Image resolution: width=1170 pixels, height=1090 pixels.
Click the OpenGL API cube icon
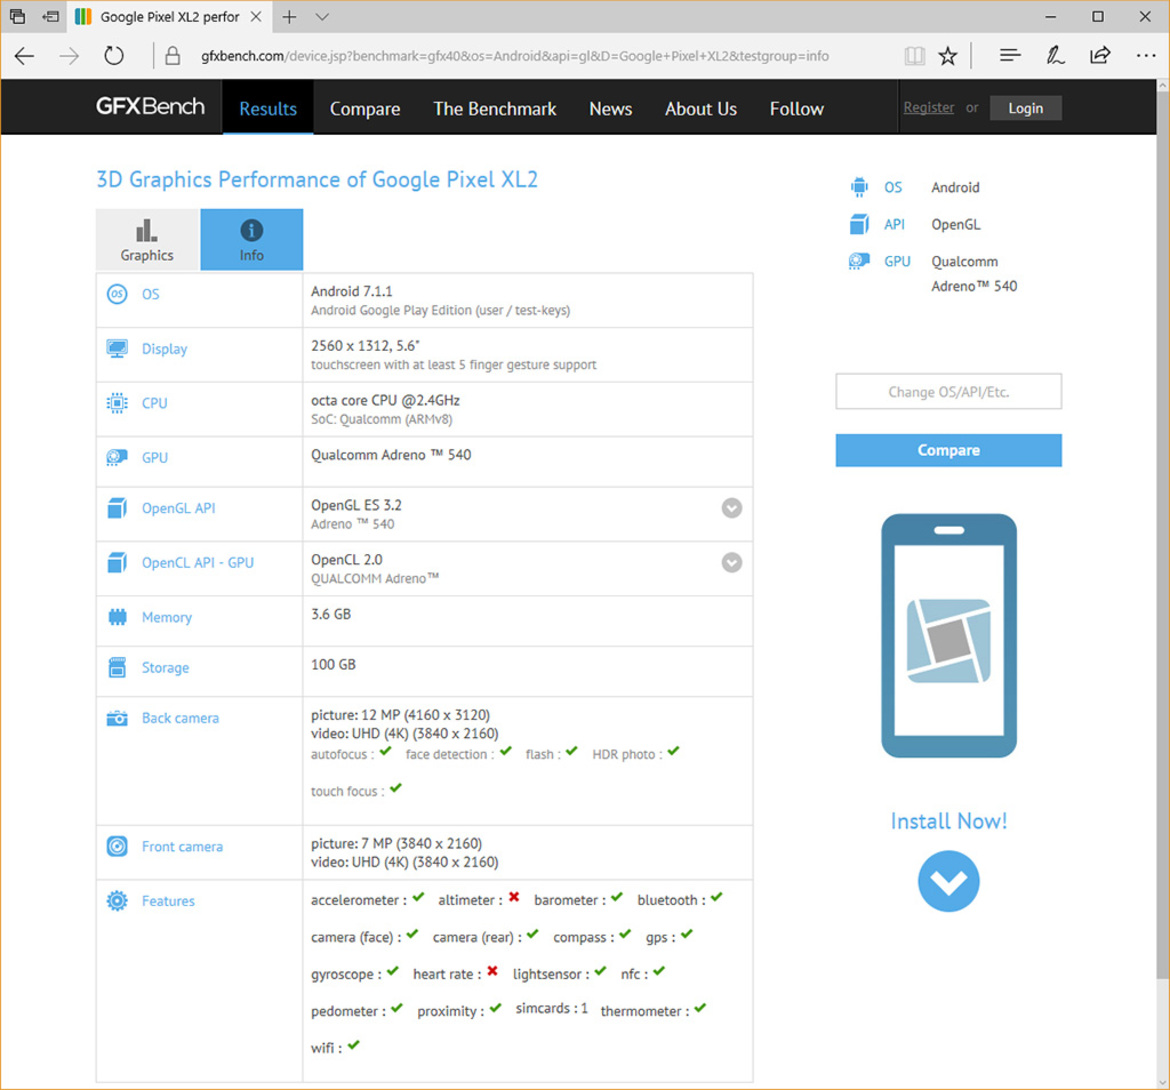pos(117,508)
